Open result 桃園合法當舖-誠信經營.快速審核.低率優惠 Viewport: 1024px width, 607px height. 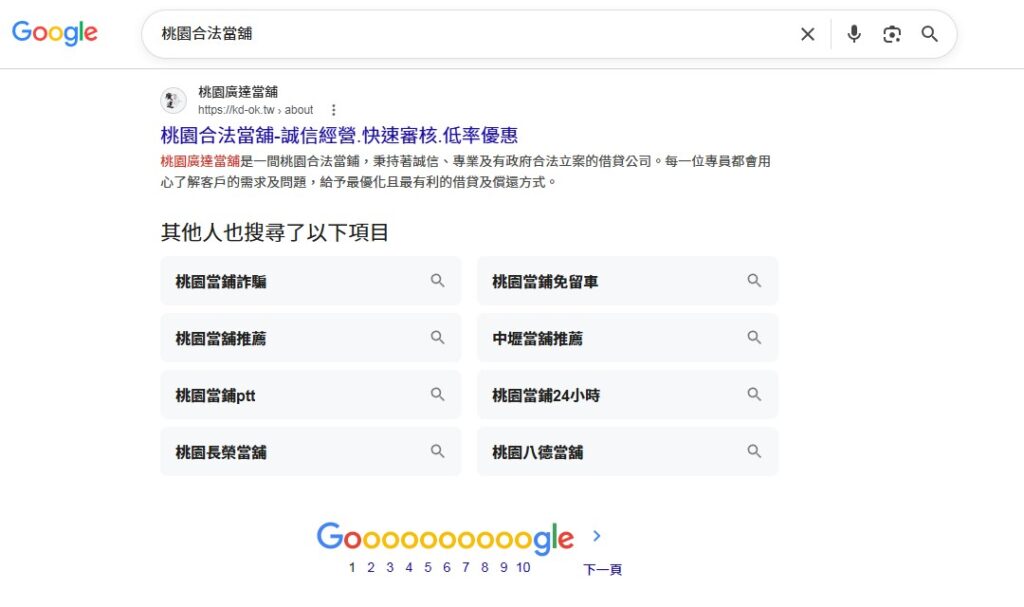point(339,135)
